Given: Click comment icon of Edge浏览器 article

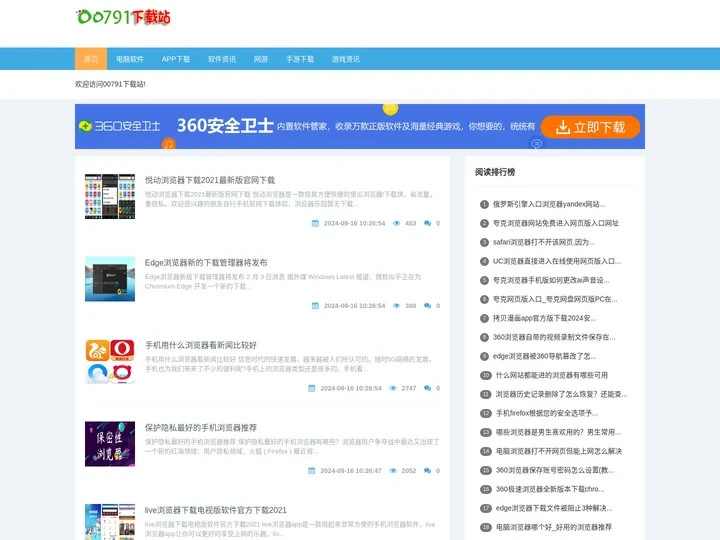Looking at the screenshot, I should point(428,306).
